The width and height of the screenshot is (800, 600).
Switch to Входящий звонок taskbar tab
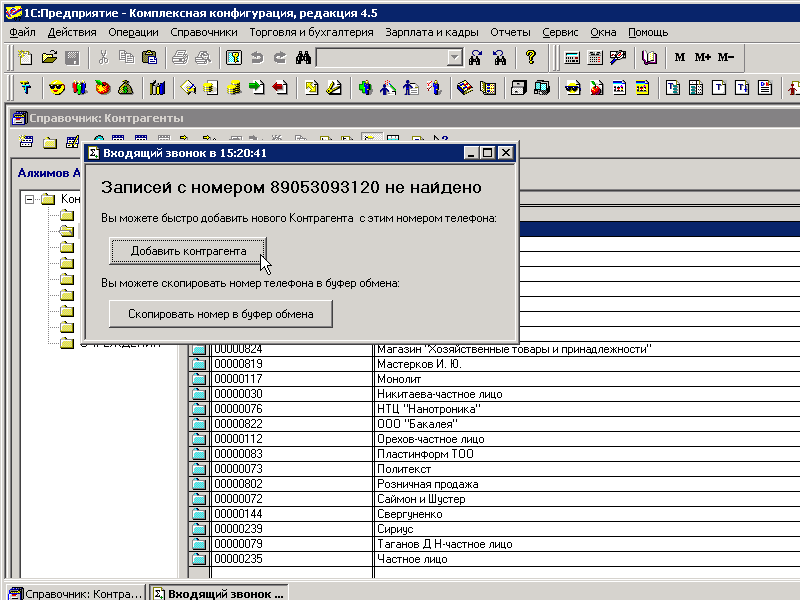219,593
